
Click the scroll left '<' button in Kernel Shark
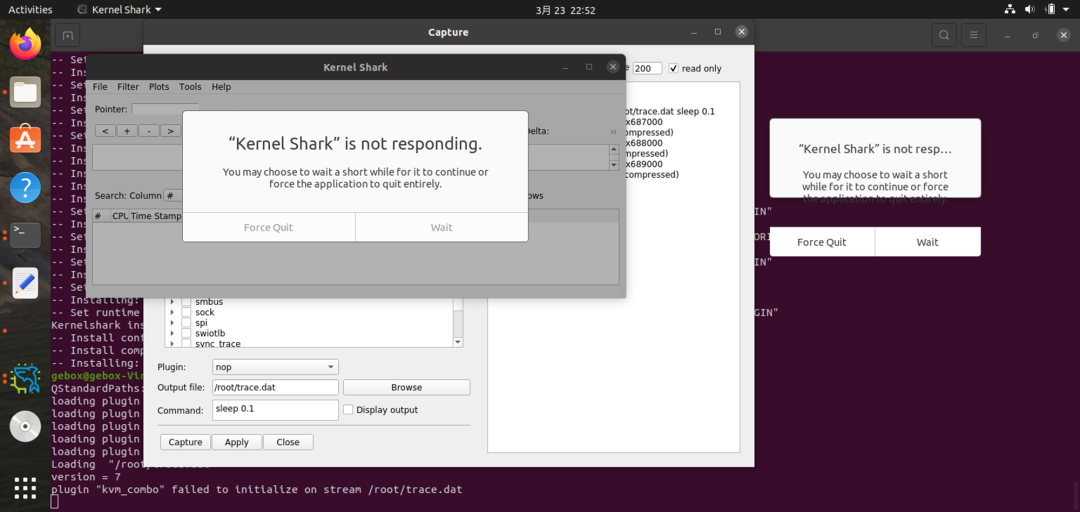point(105,131)
